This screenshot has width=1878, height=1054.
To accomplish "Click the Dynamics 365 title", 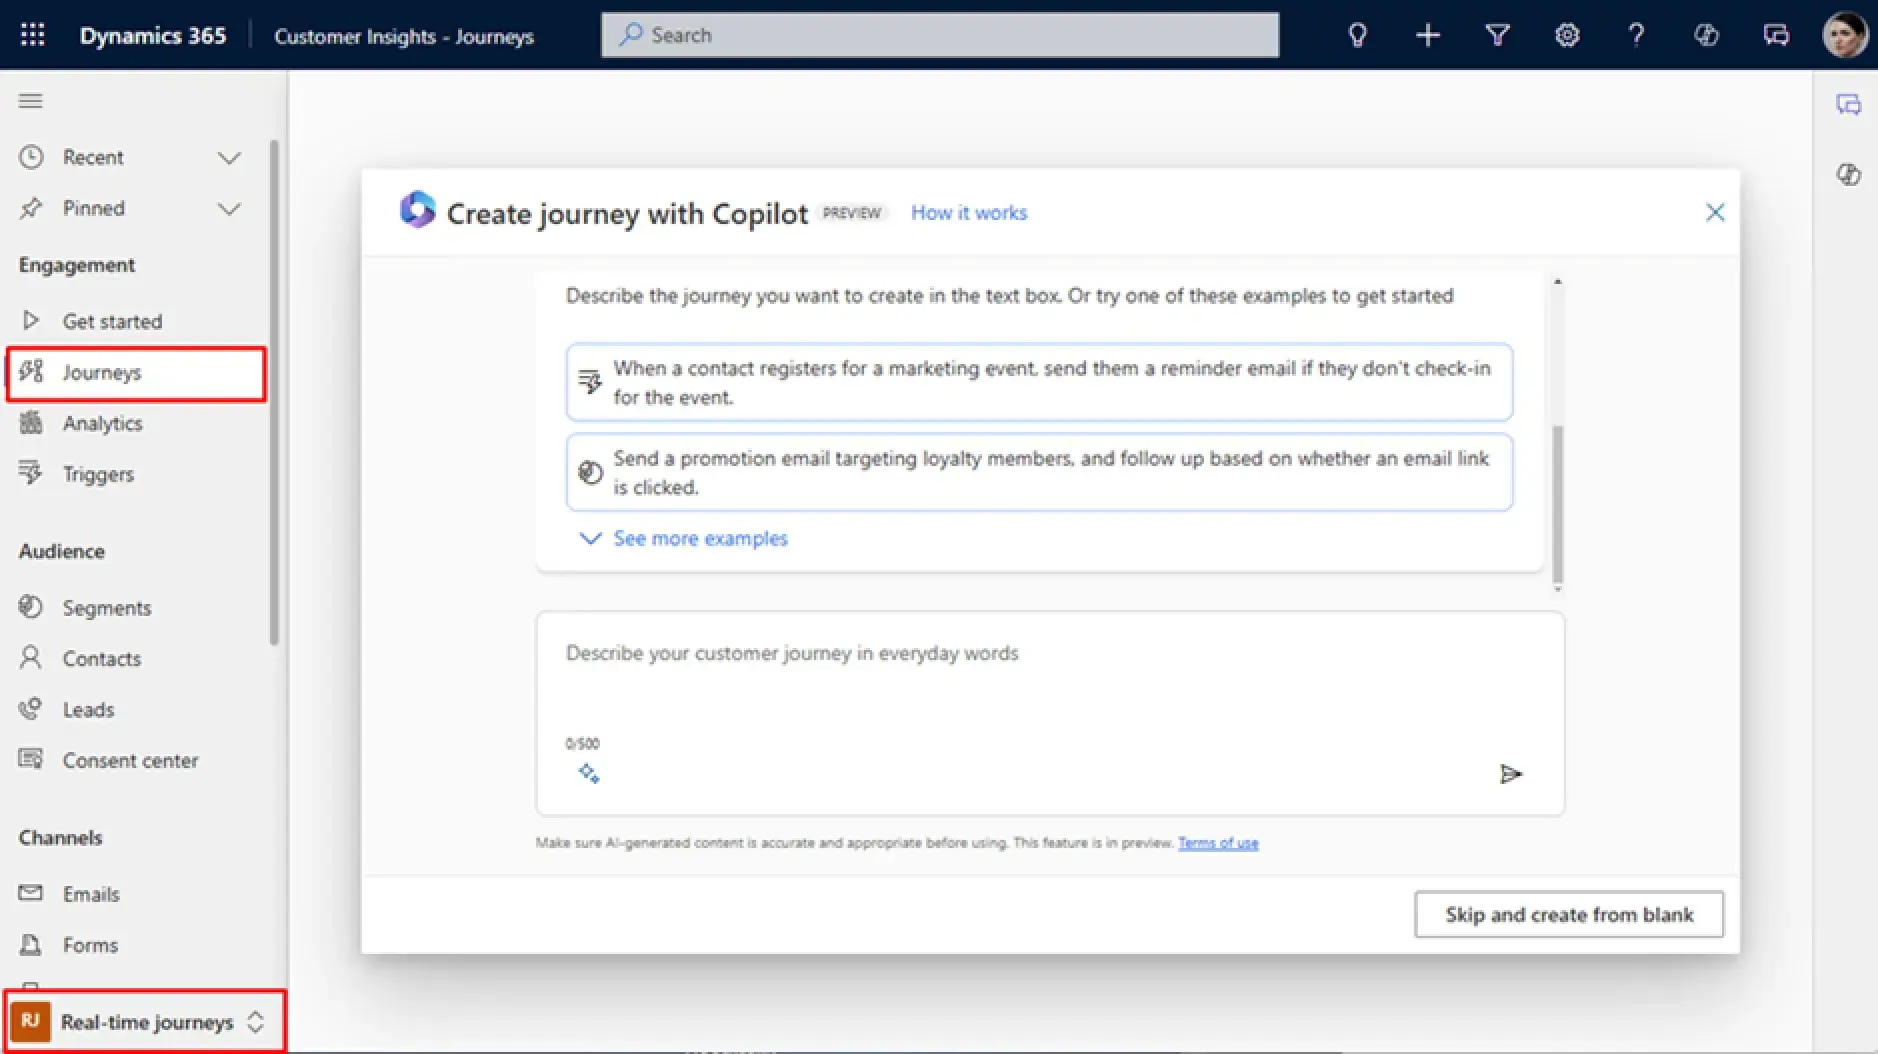I will (153, 35).
